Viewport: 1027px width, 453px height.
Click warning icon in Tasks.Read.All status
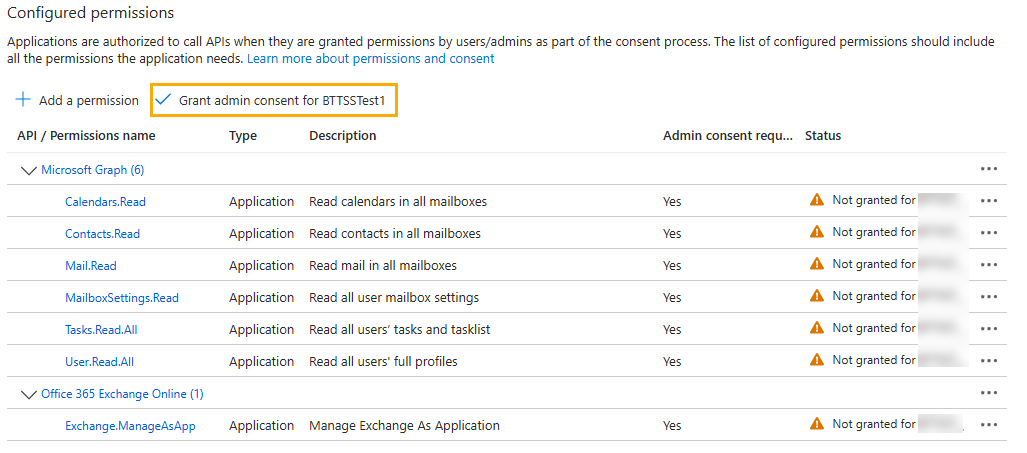click(817, 328)
